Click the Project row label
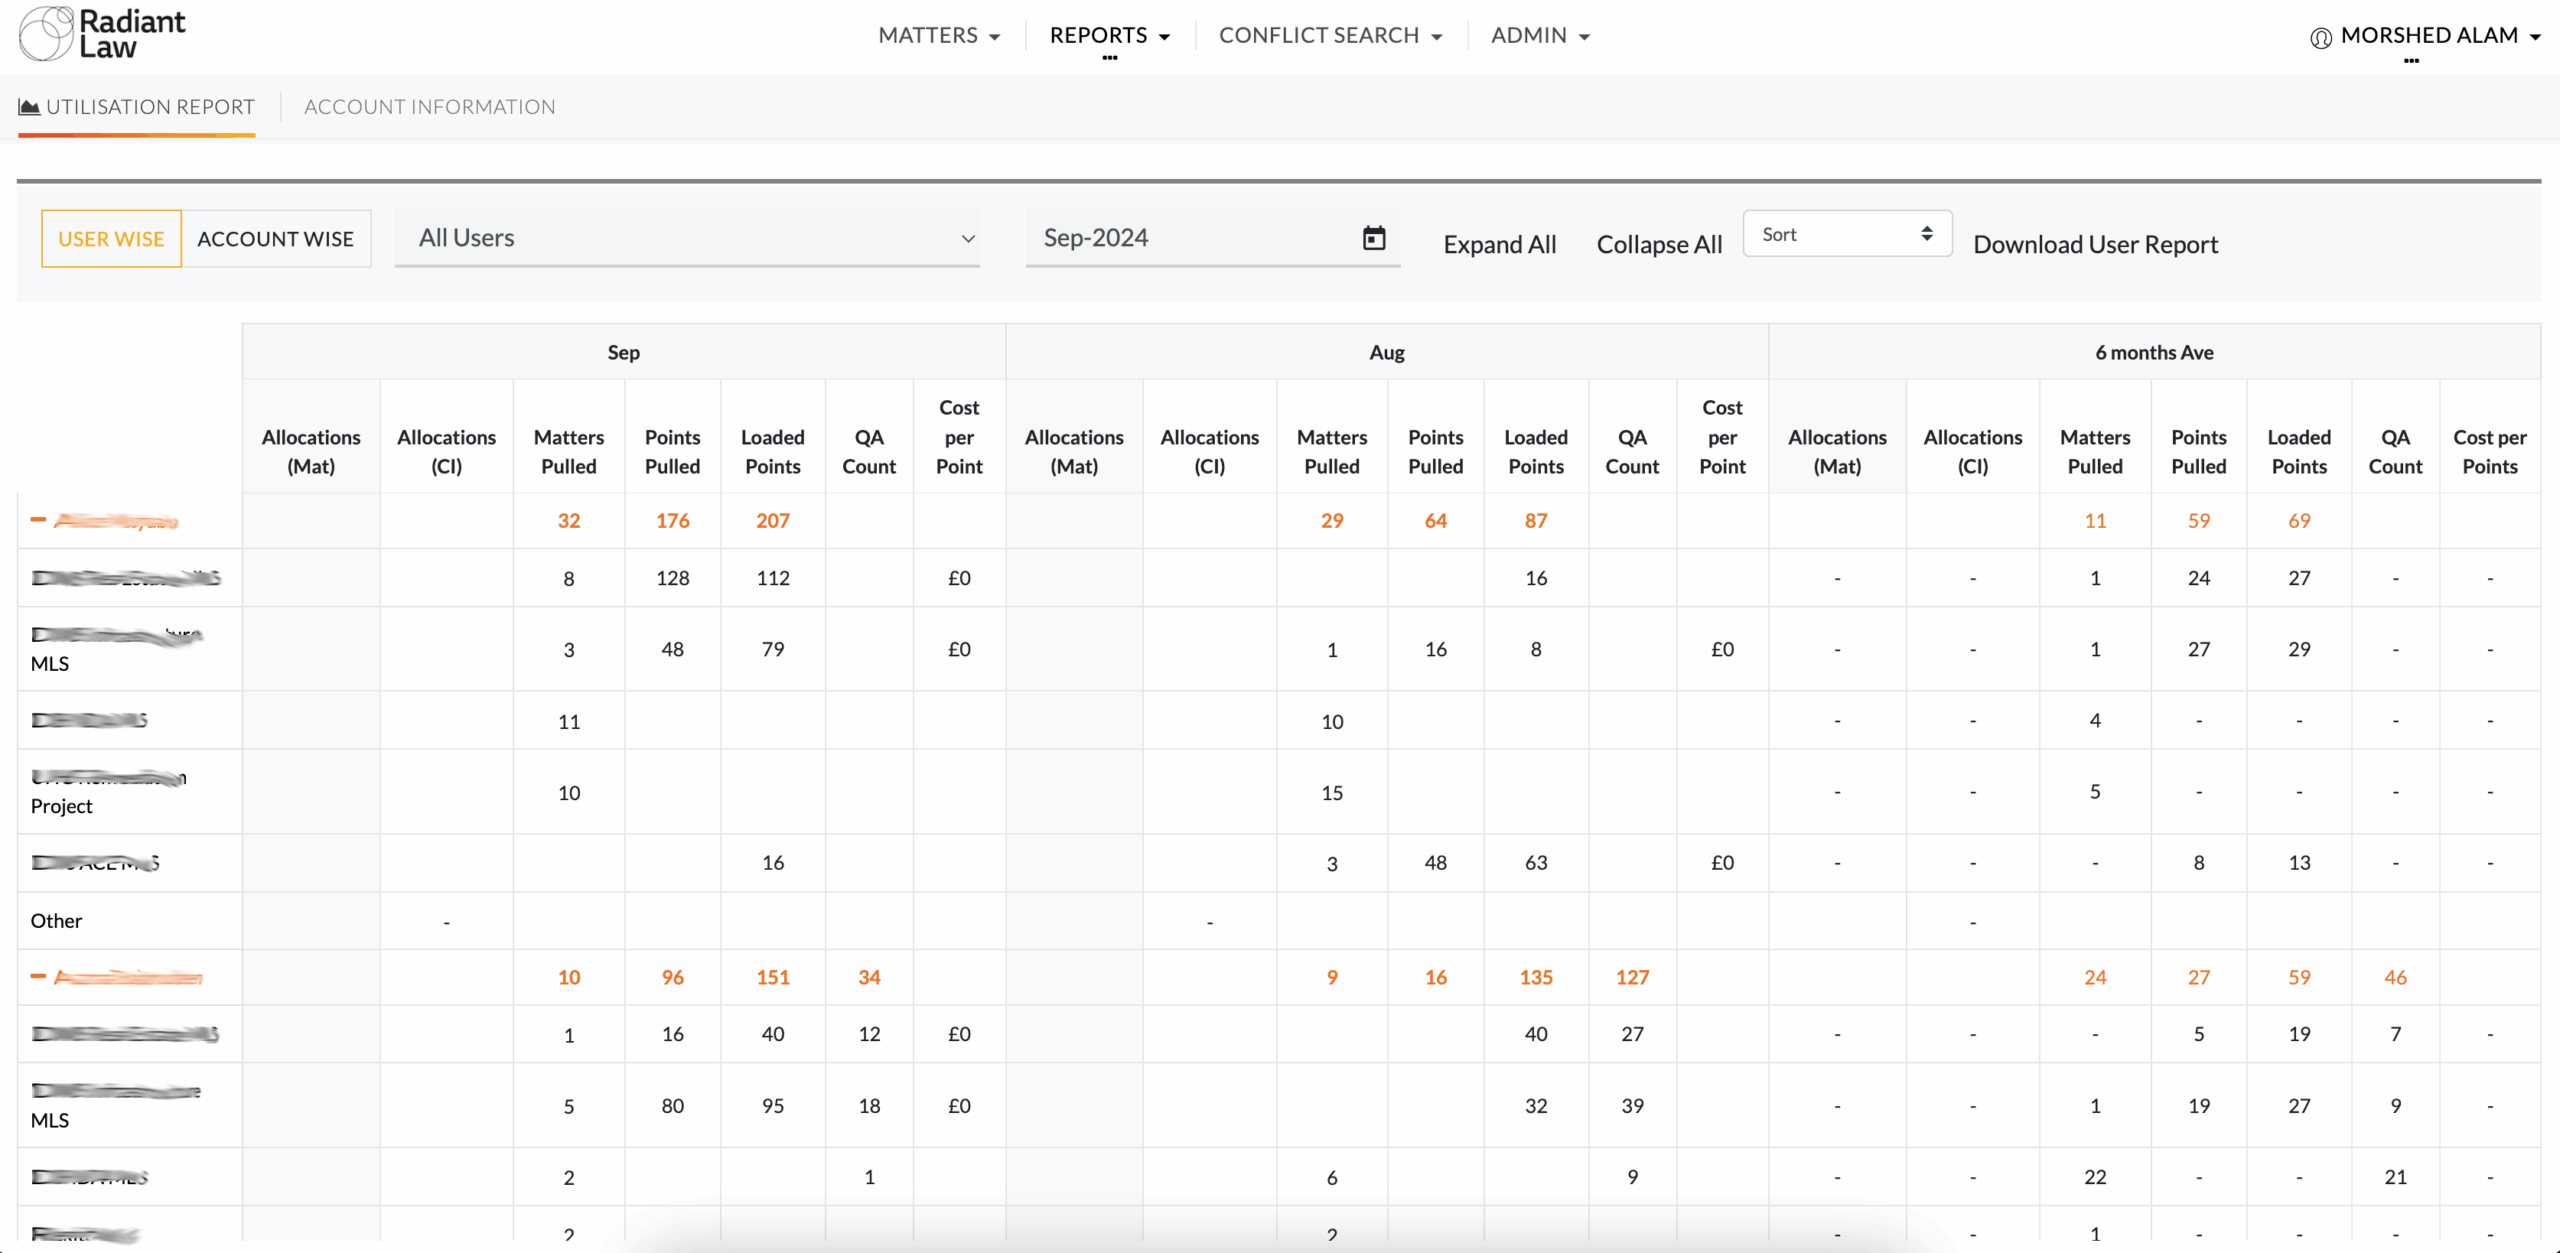2560x1253 pixels. coord(61,806)
